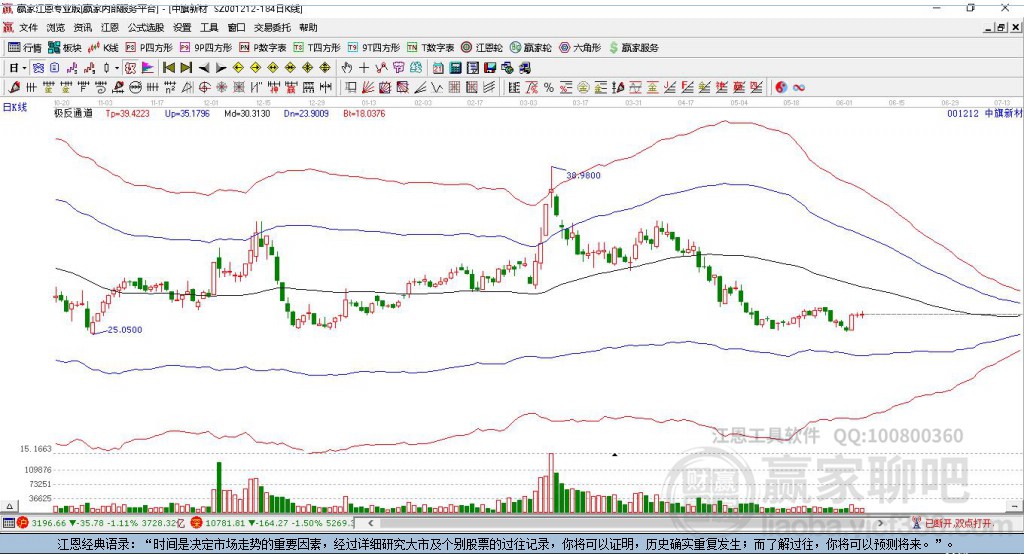Click the horizontal timeline scrollbar track

626,523
